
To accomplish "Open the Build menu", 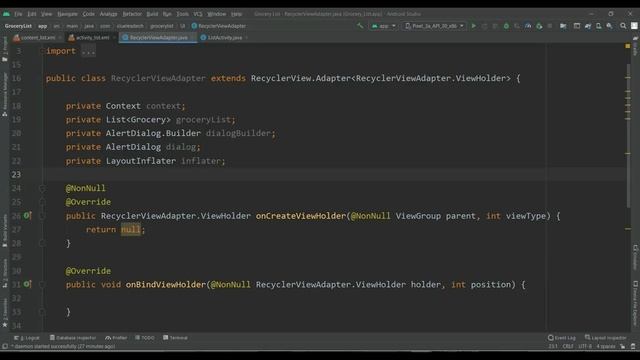I will (x=152, y=14).
